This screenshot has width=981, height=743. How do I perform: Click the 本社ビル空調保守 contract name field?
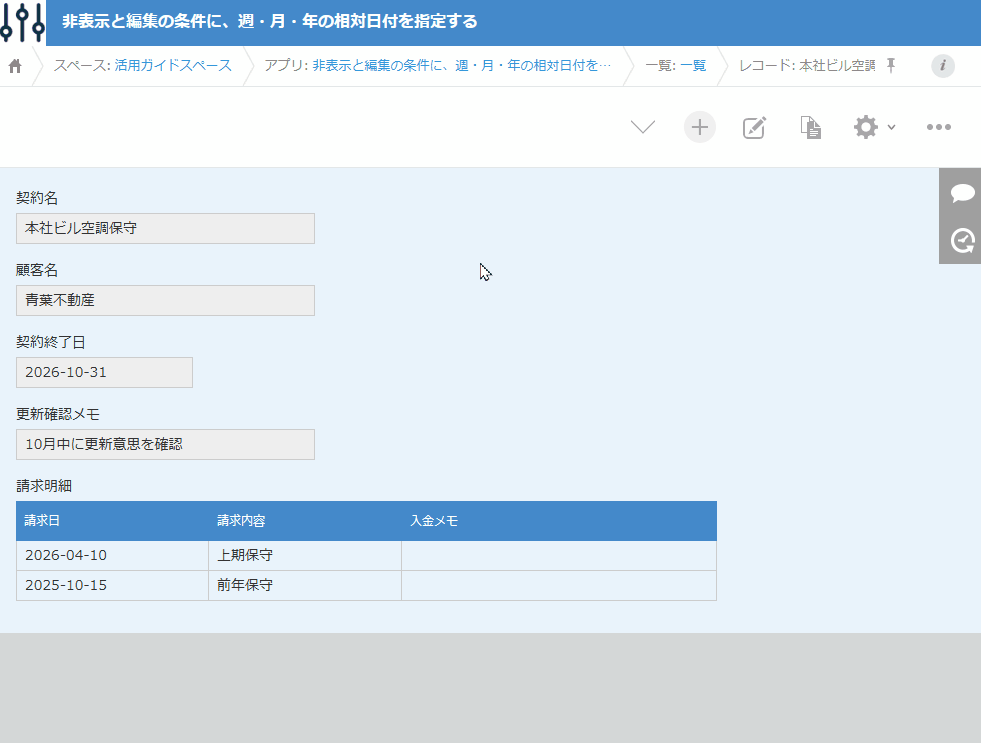click(165, 228)
